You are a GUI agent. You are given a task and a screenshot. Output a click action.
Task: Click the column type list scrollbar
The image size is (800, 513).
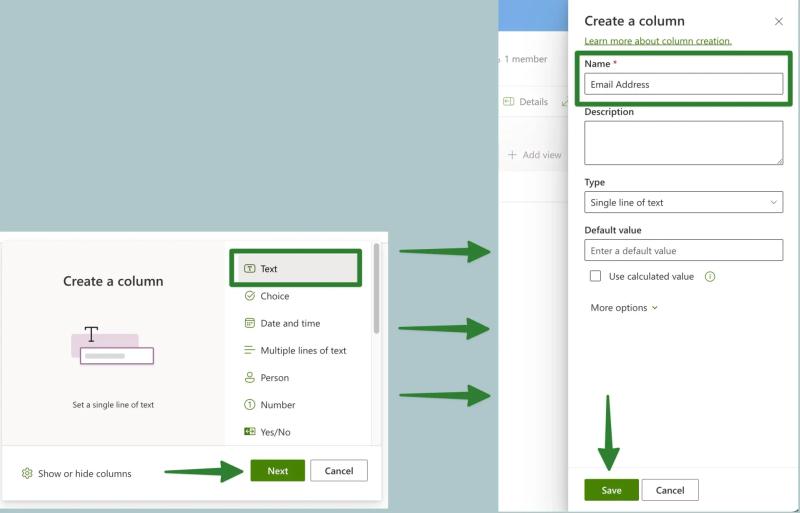(377, 289)
